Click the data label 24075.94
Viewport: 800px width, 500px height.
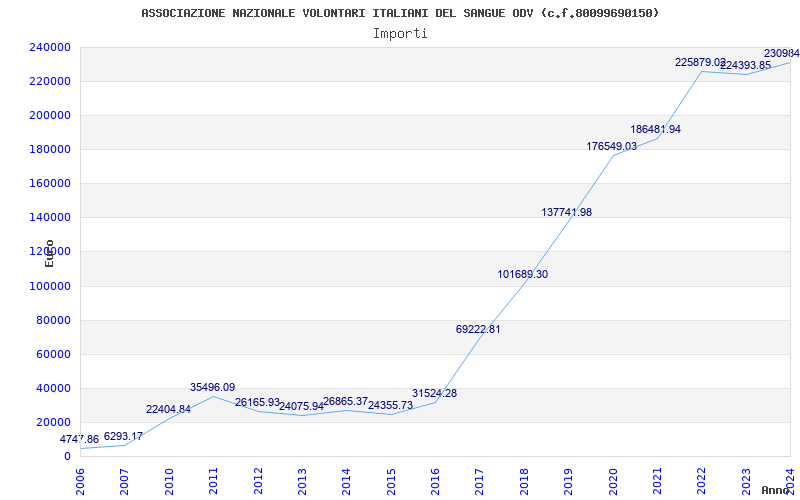(301, 407)
